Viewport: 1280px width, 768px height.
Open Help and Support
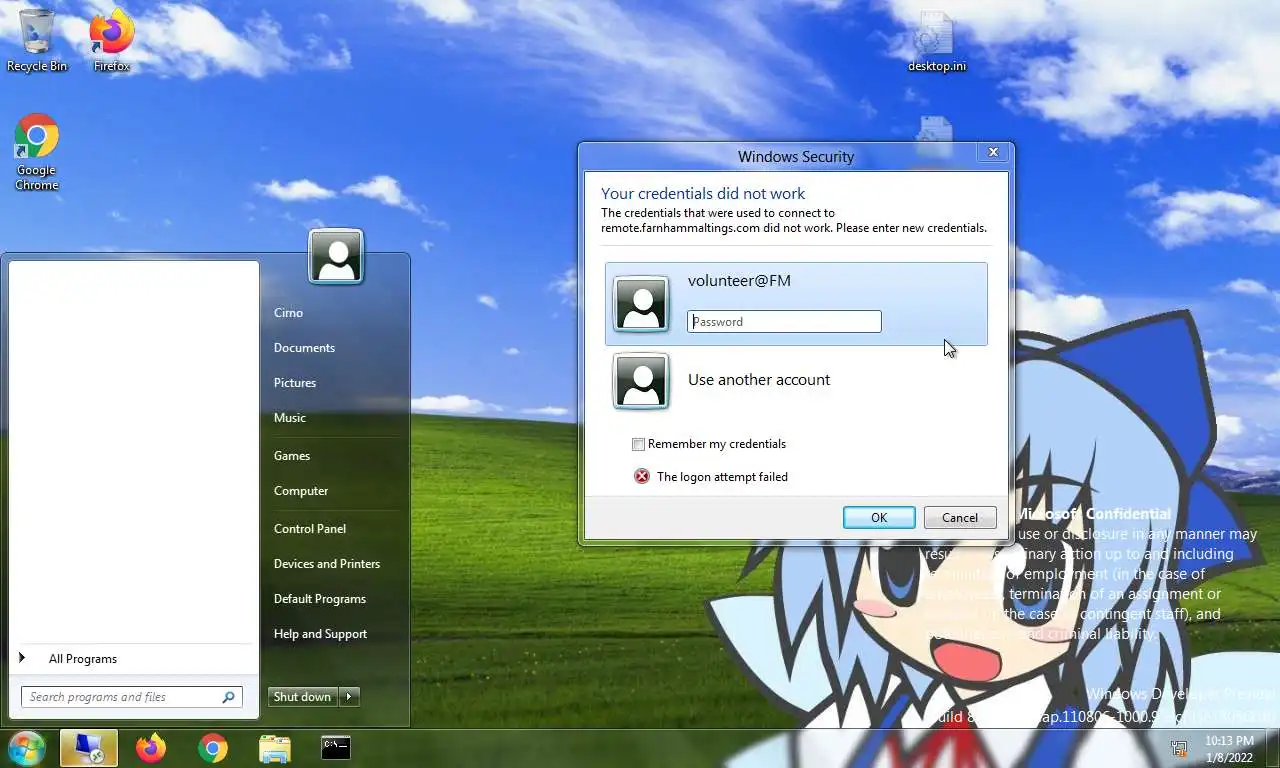pos(320,634)
